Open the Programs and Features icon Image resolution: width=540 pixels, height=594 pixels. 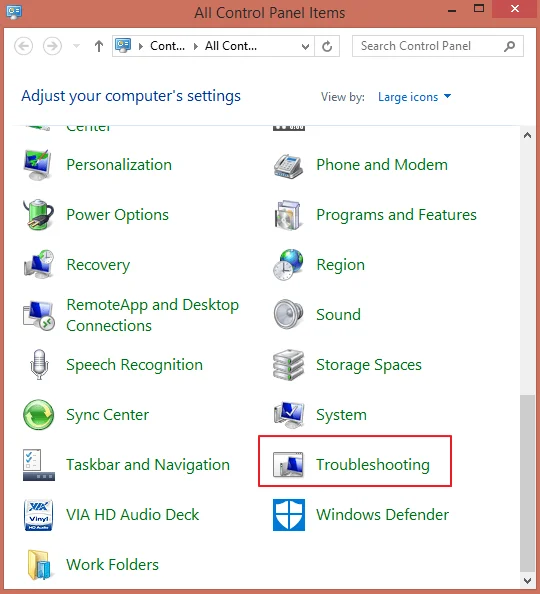(x=288, y=215)
